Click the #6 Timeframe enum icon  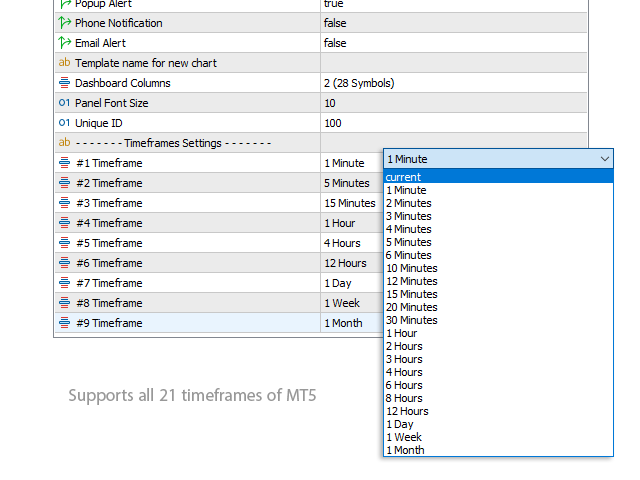tap(64, 262)
